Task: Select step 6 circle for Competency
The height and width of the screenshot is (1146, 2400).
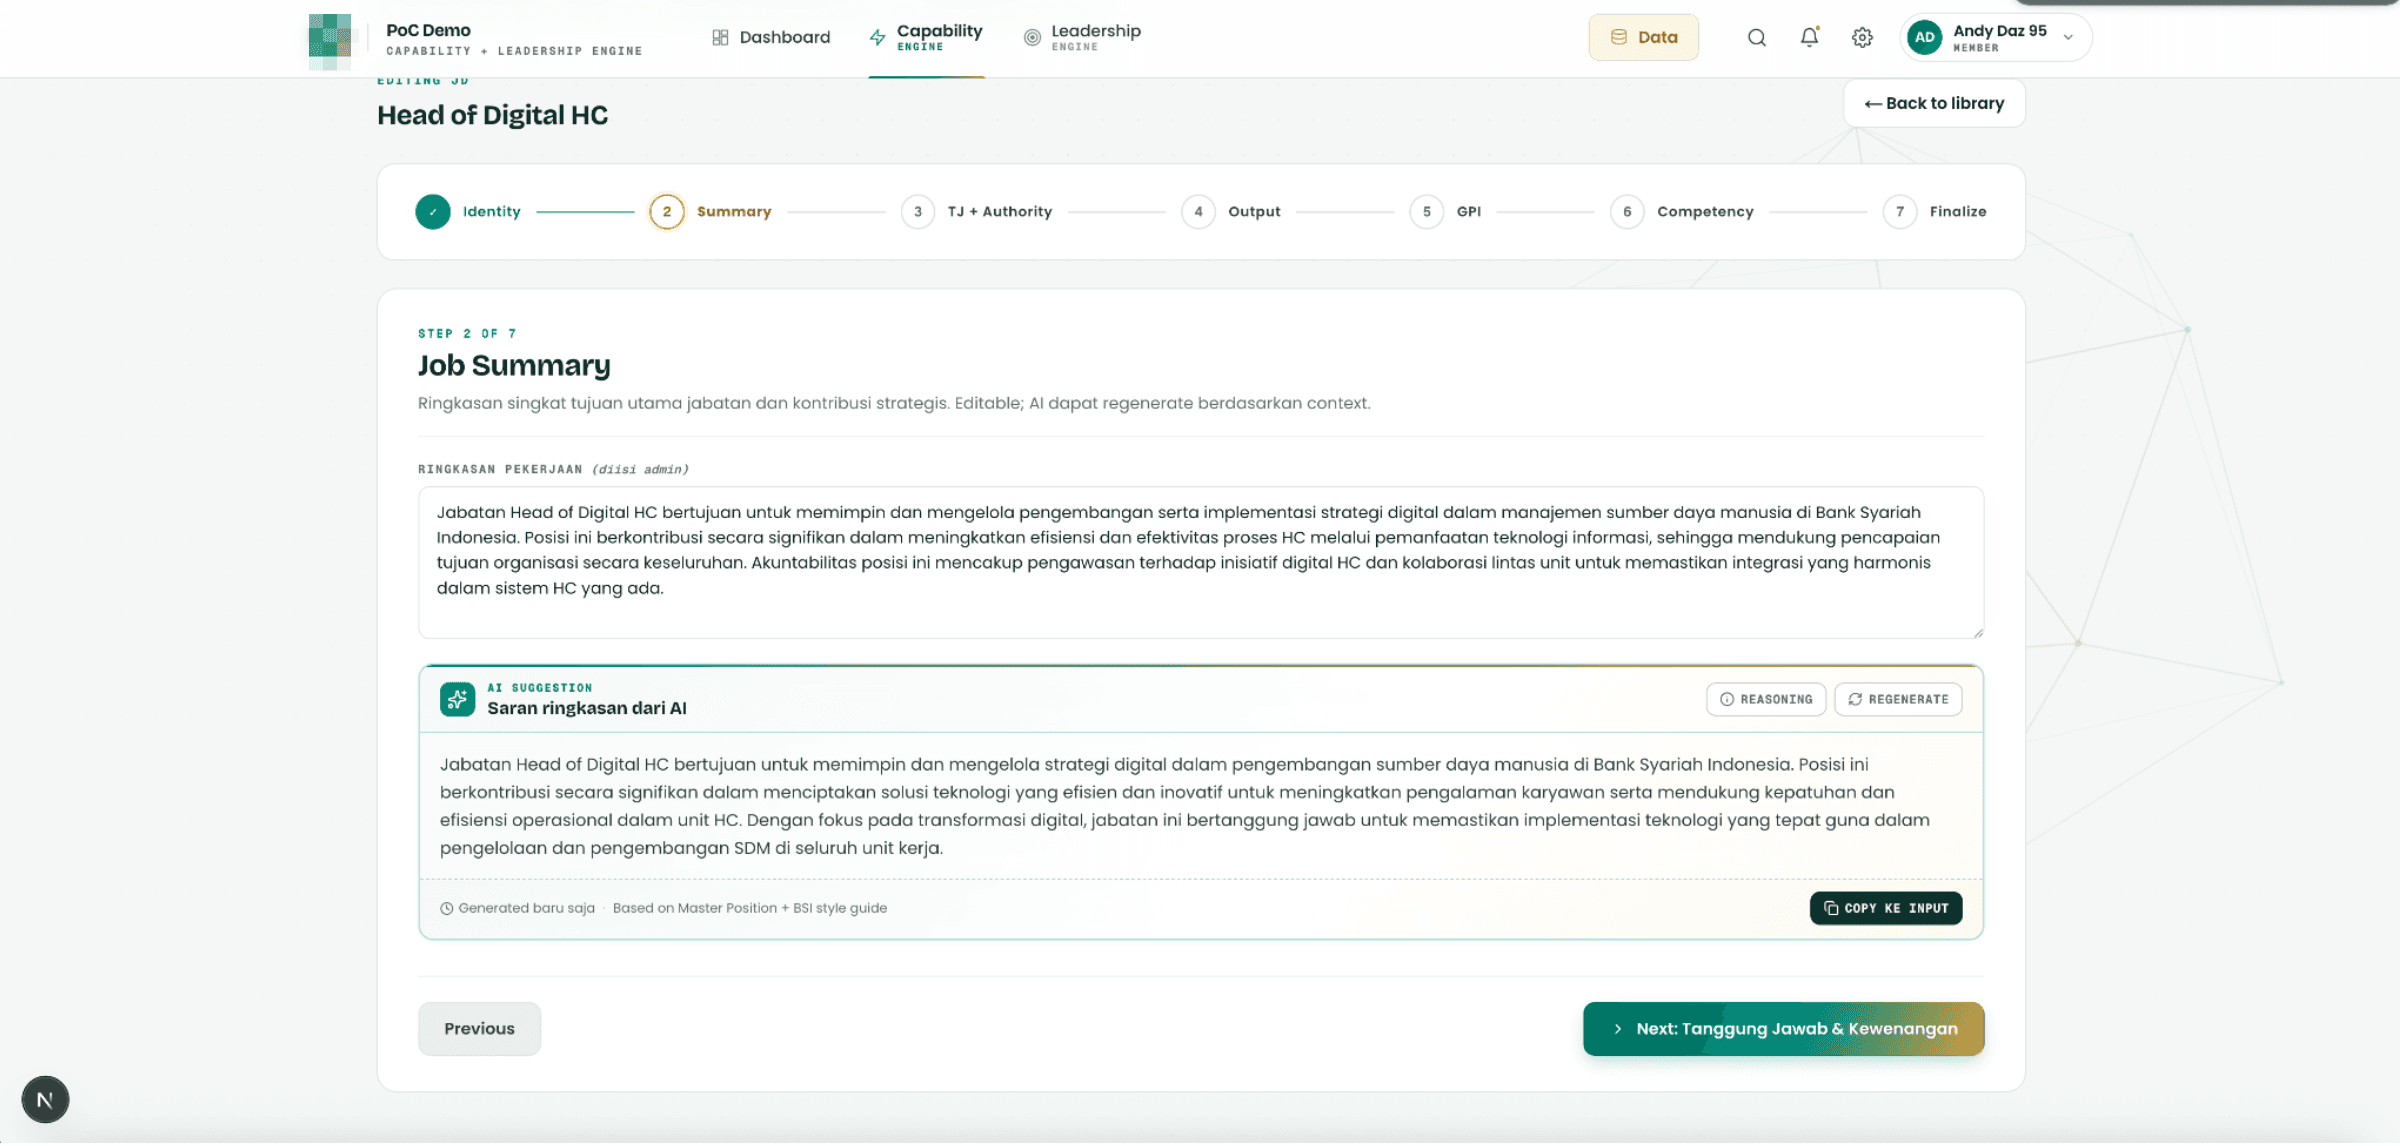Action: [x=1627, y=212]
